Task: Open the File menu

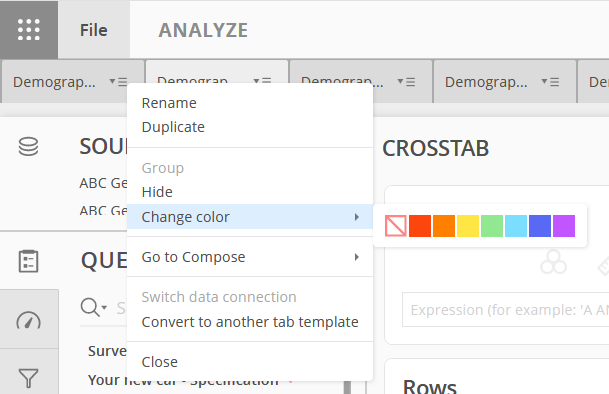Action: [94, 30]
